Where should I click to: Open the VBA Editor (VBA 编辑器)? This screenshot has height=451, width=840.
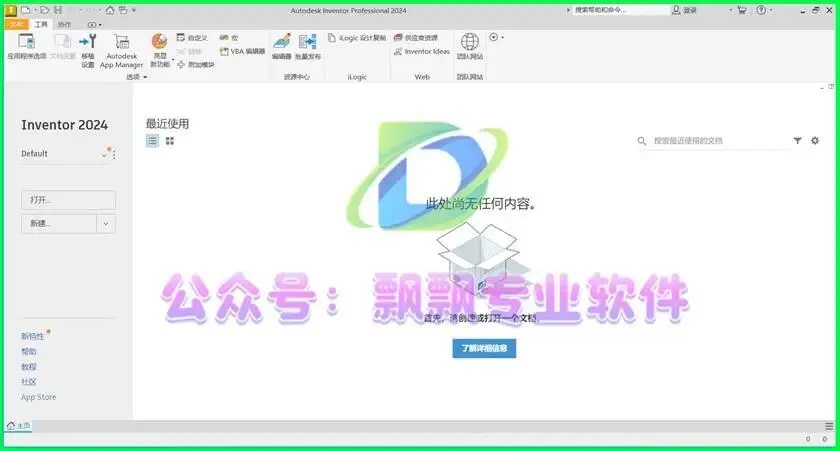point(242,51)
